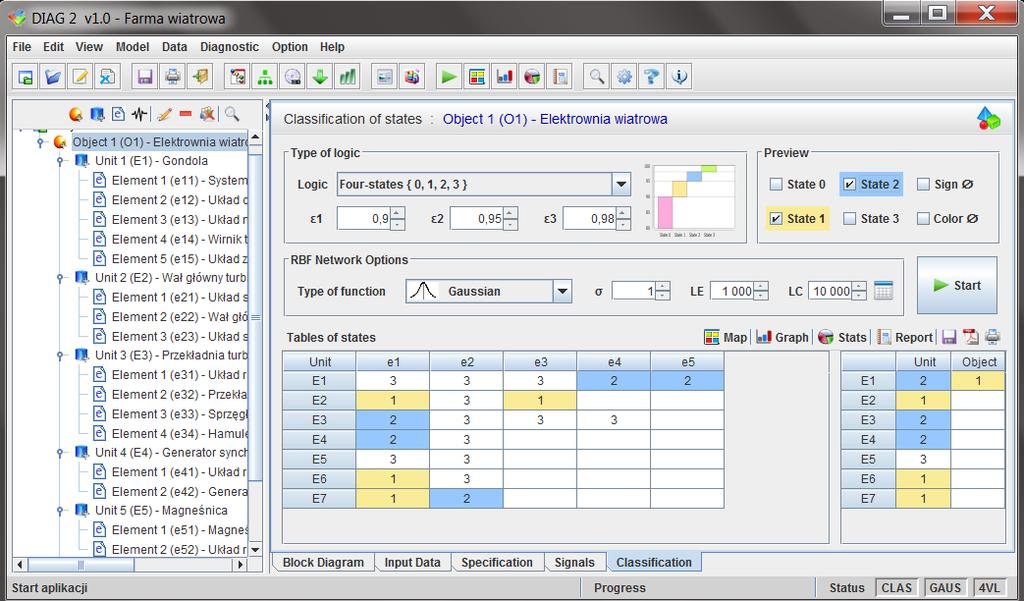Screen dimensions: 1024x601
Task: Collapse the Unit 1 (E1) Gondola node
Action: click(59, 161)
